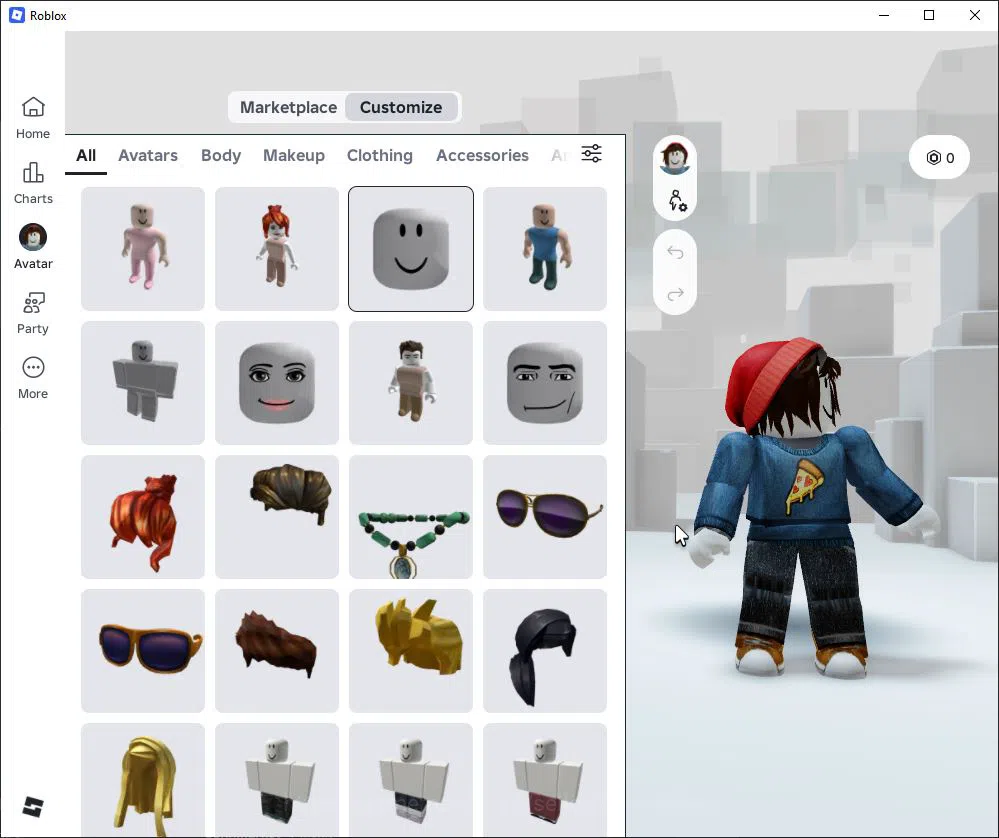Viewport: 999px width, 838px height.
Task: Select the red-haired girl avatar
Action: pyautogui.click(x=277, y=249)
